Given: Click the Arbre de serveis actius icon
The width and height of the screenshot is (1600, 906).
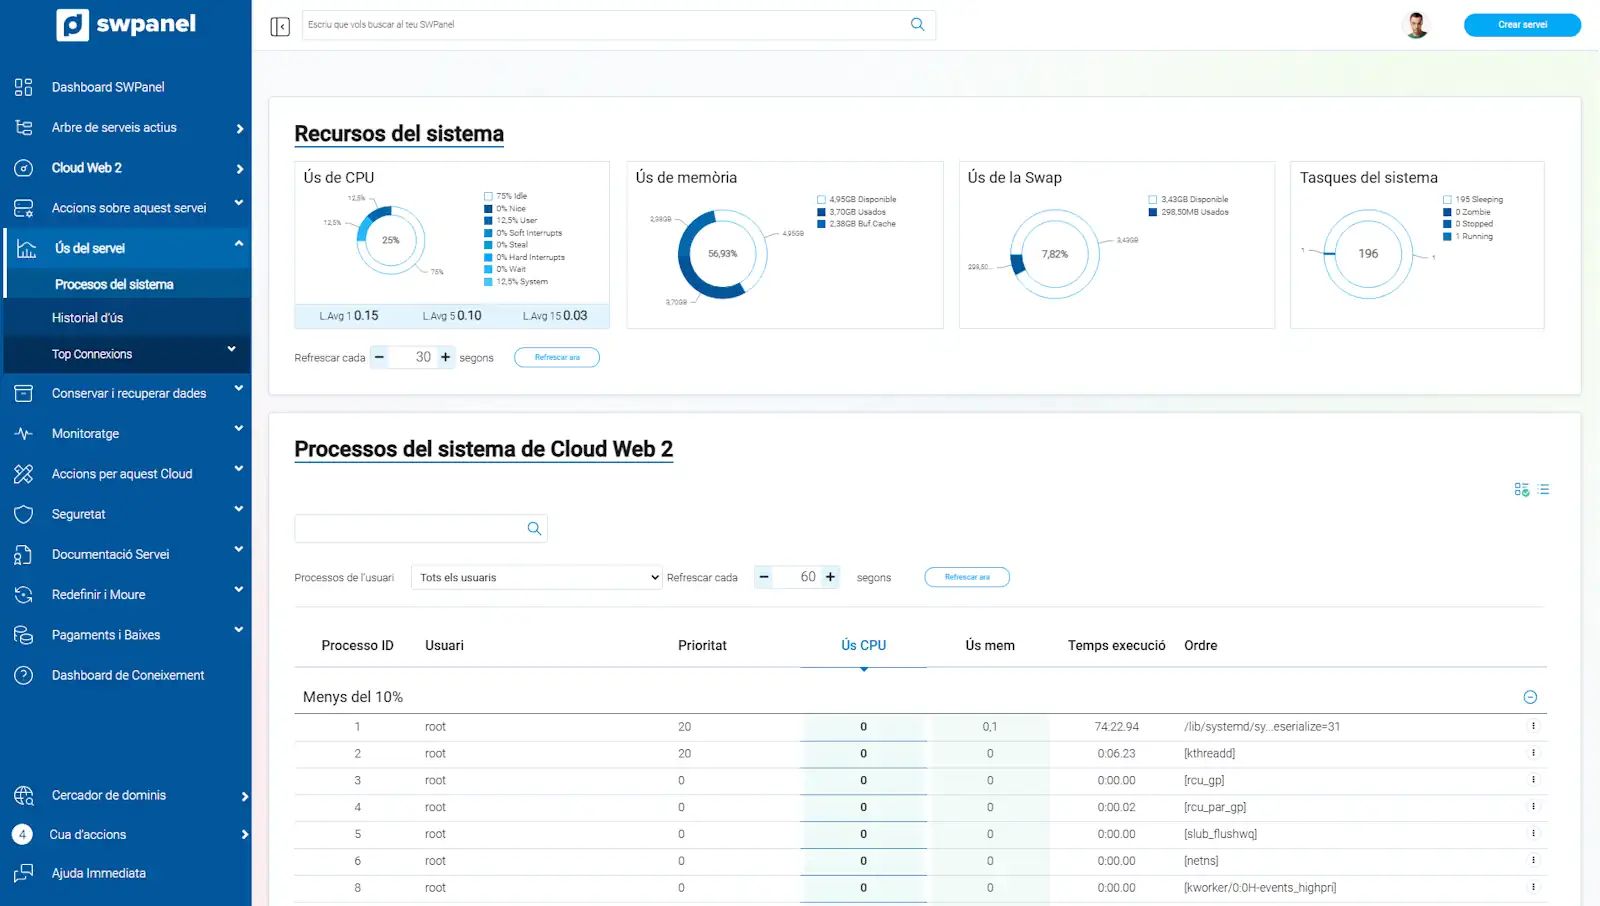Looking at the screenshot, I should 24,127.
